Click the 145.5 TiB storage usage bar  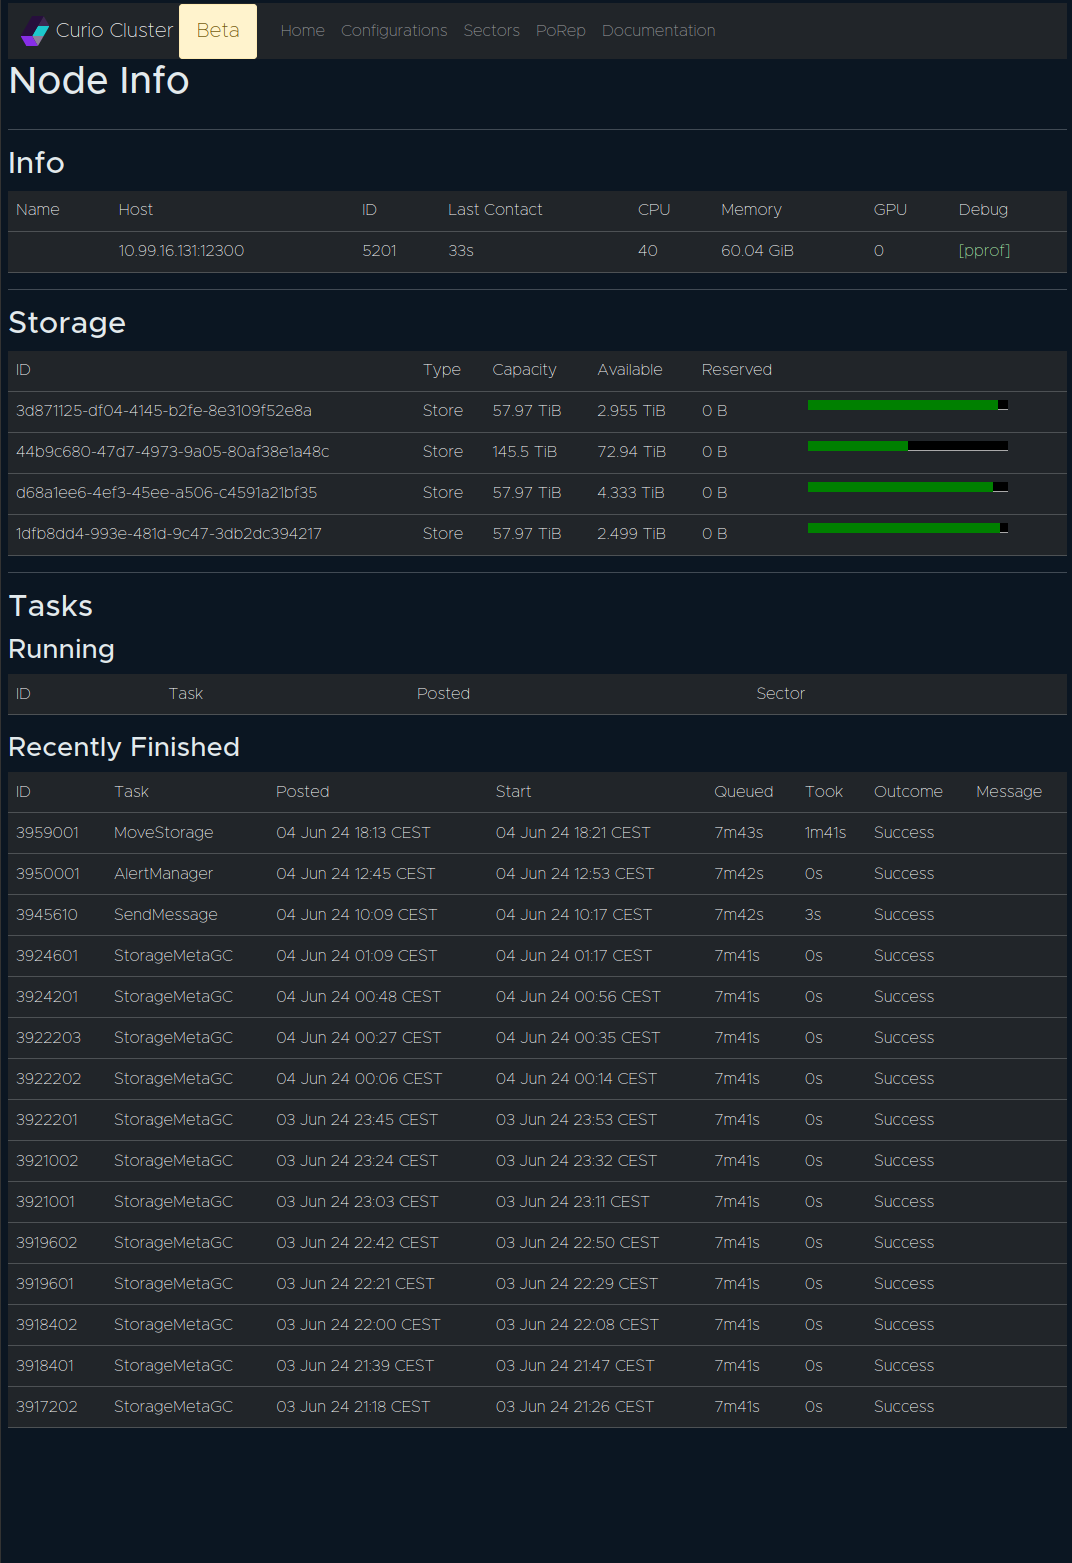[x=907, y=446]
